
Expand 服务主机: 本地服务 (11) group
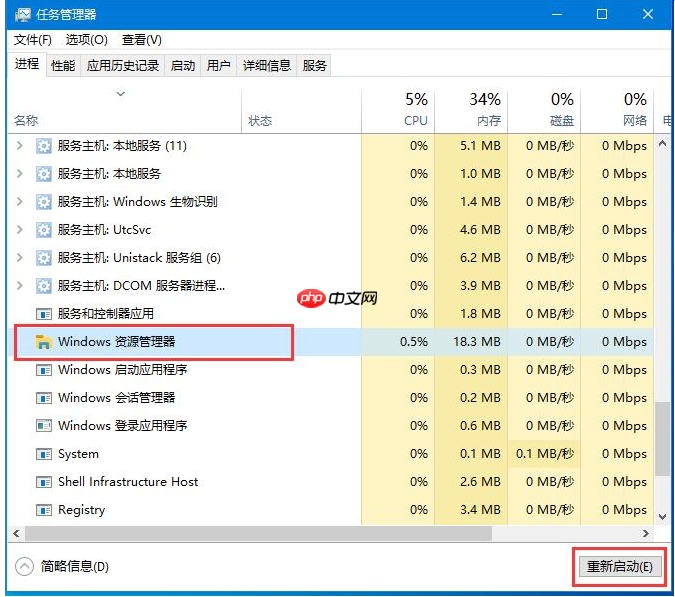pos(19,145)
